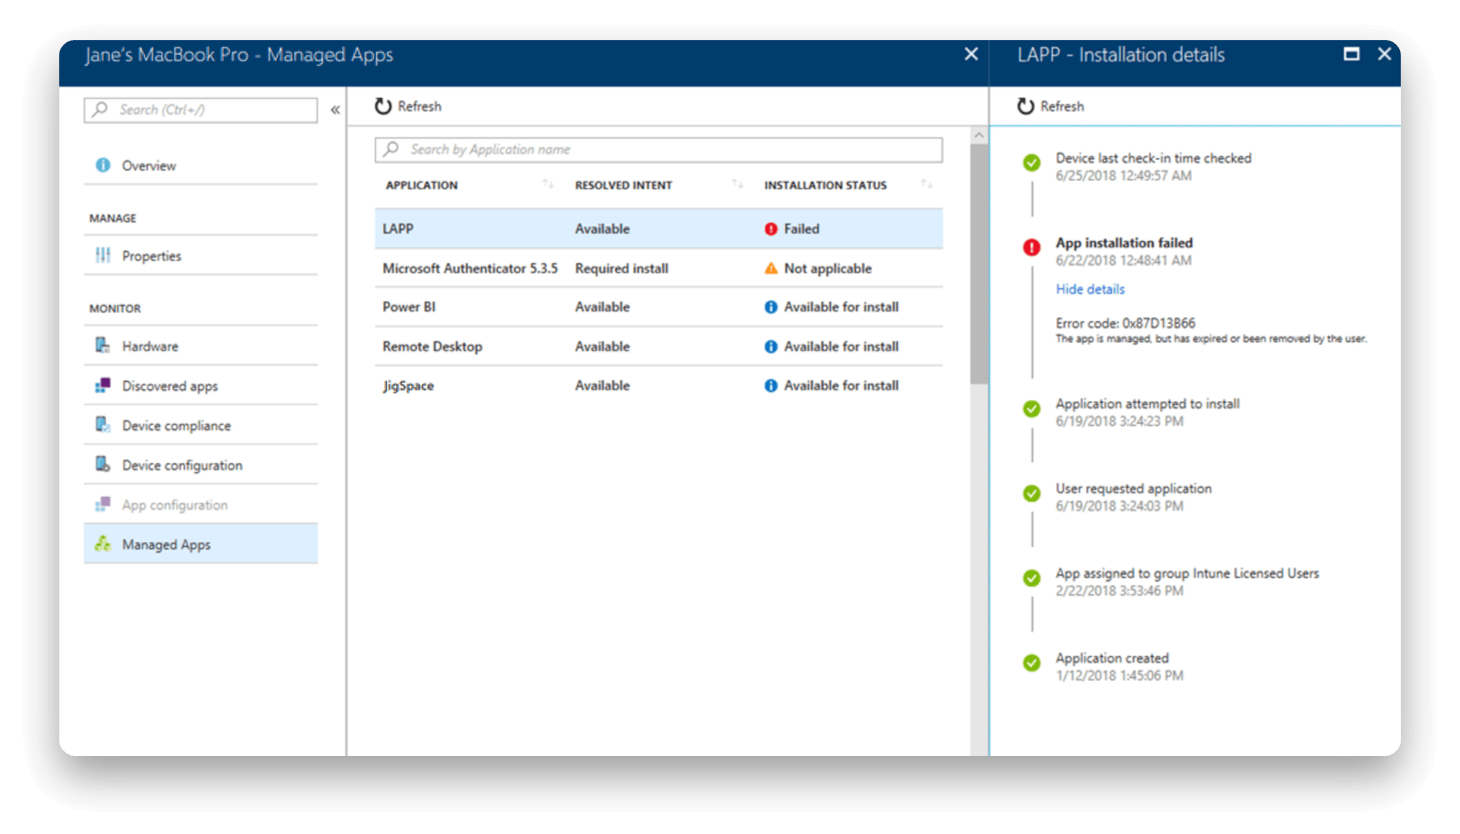1460x834 pixels.
Task: Select the JigSpace application name
Action: 408,386
